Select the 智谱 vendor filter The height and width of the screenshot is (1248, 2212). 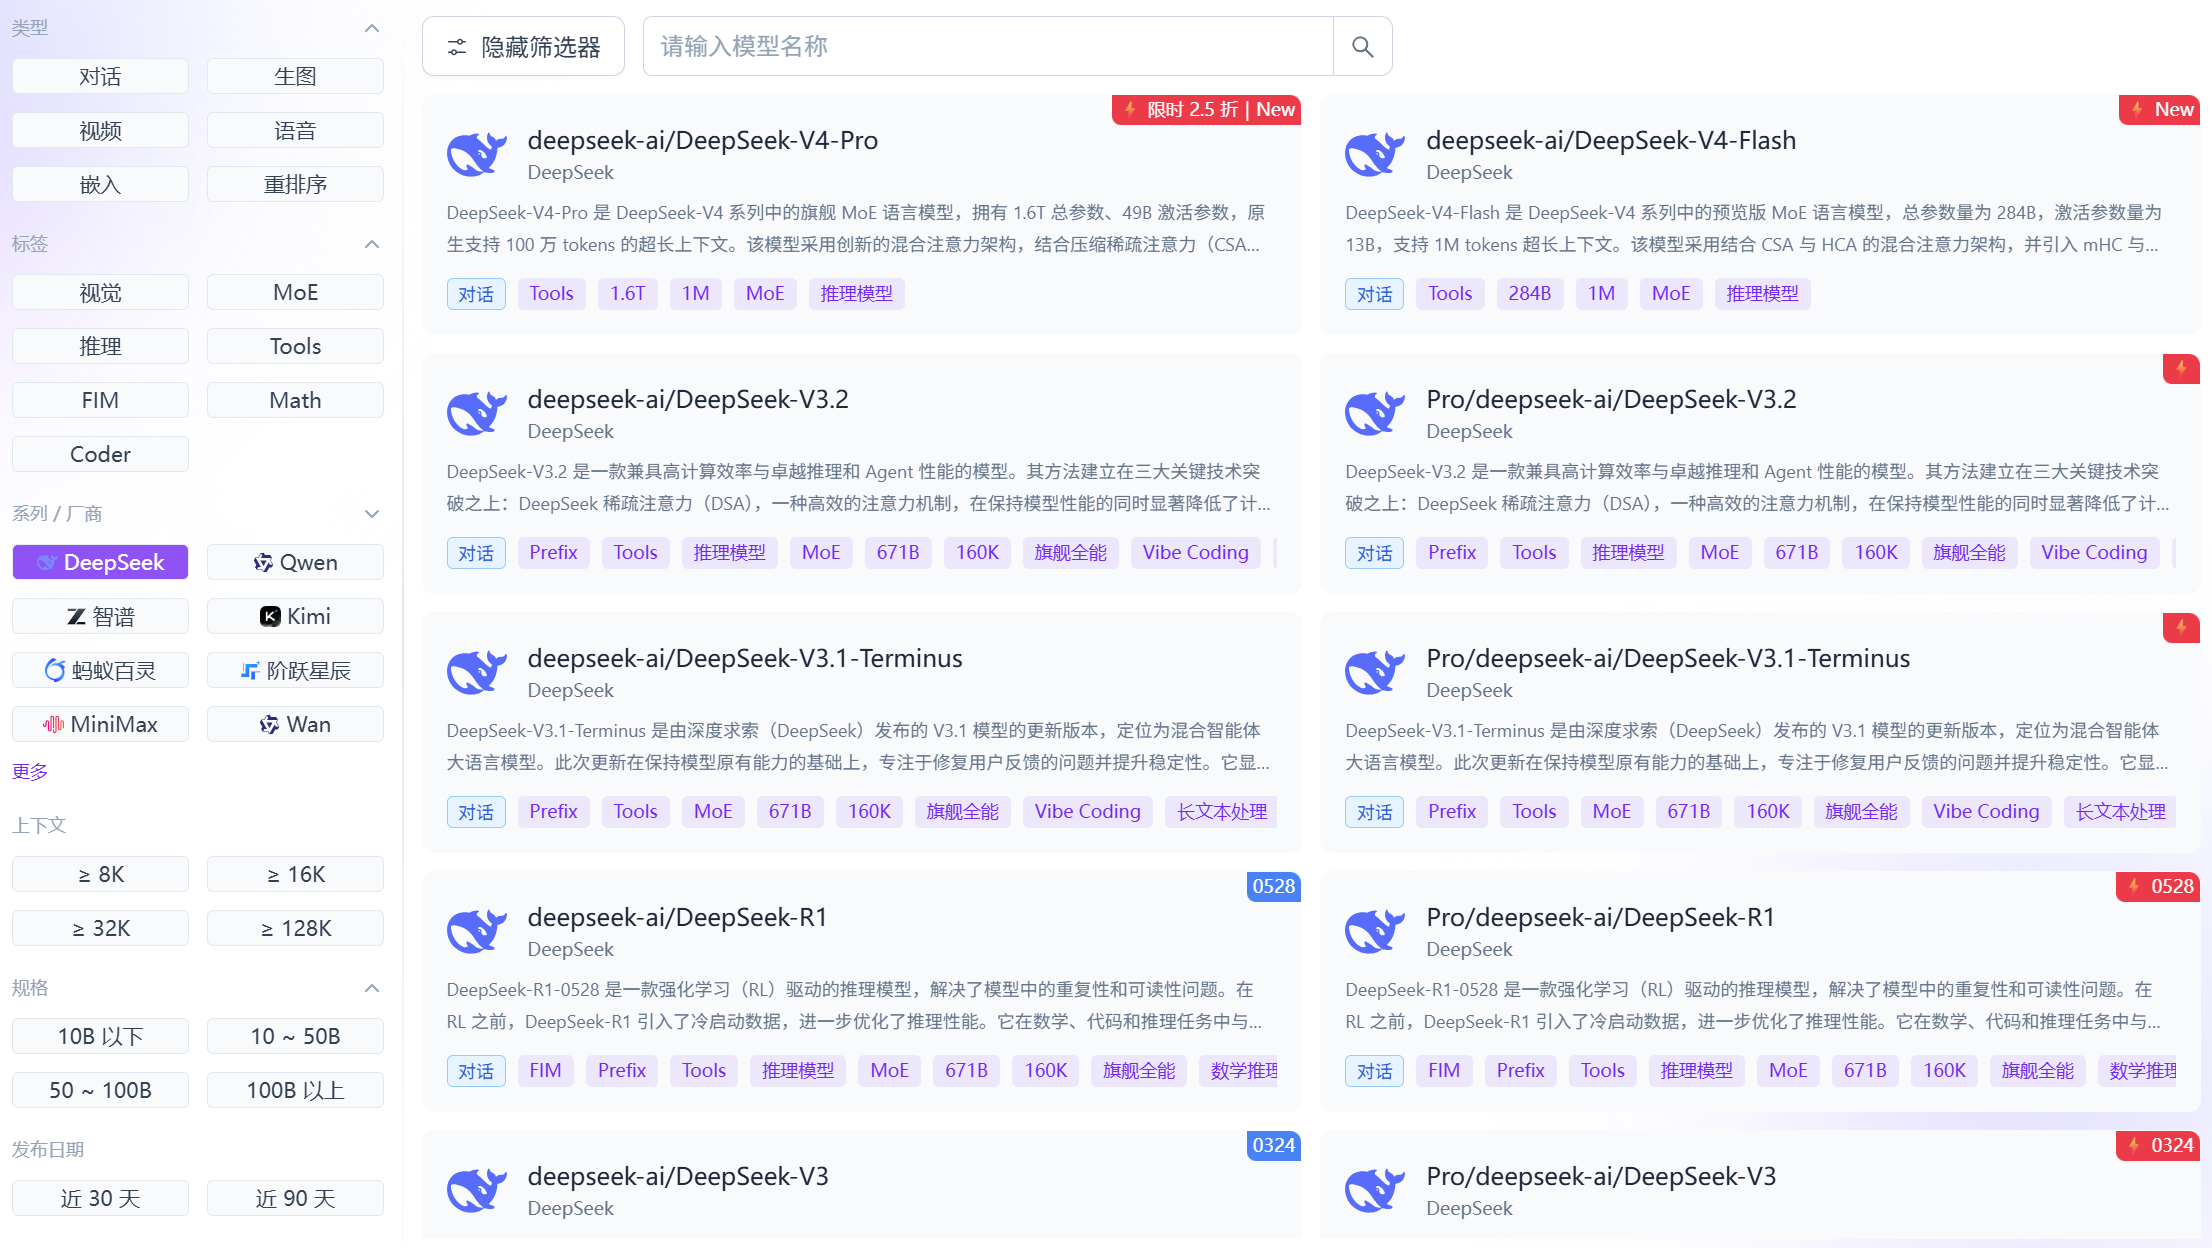coord(100,616)
